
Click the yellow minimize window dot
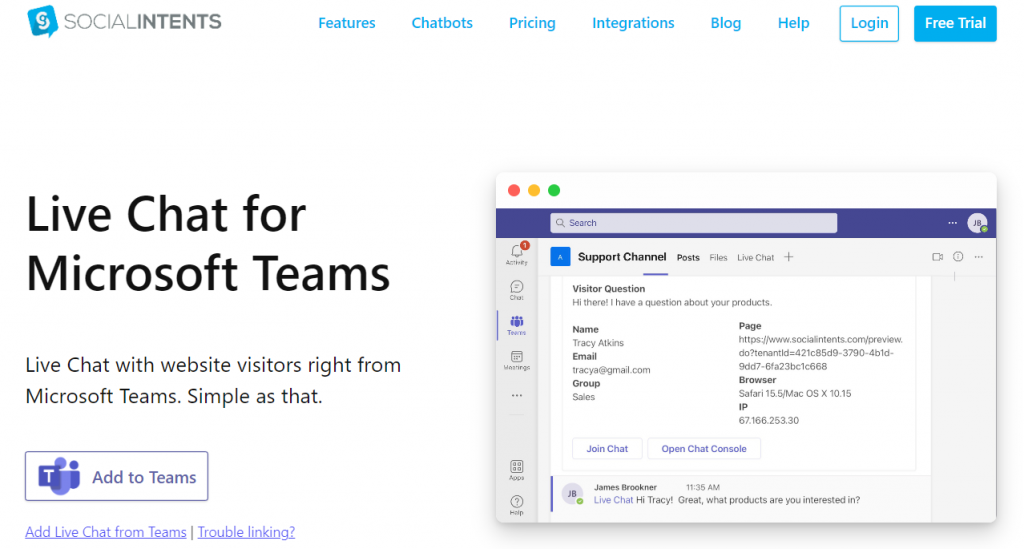click(x=534, y=191)
